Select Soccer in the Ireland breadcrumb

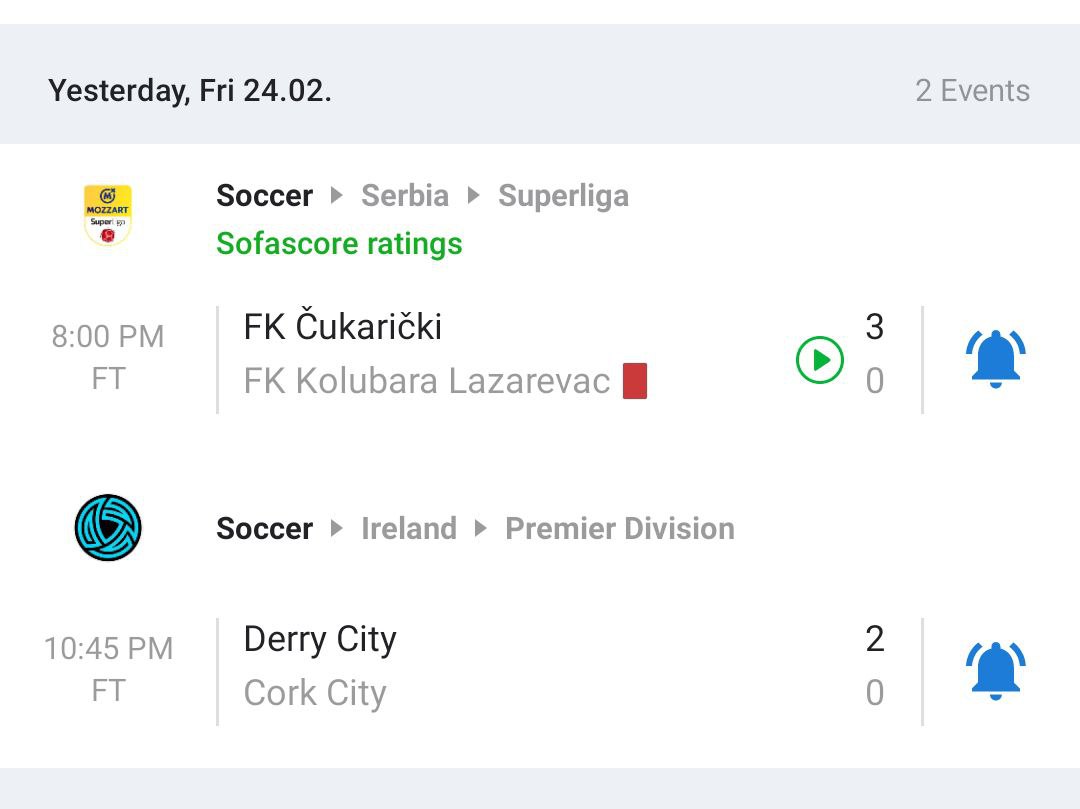pyautogui.click(x=264, y=529)
